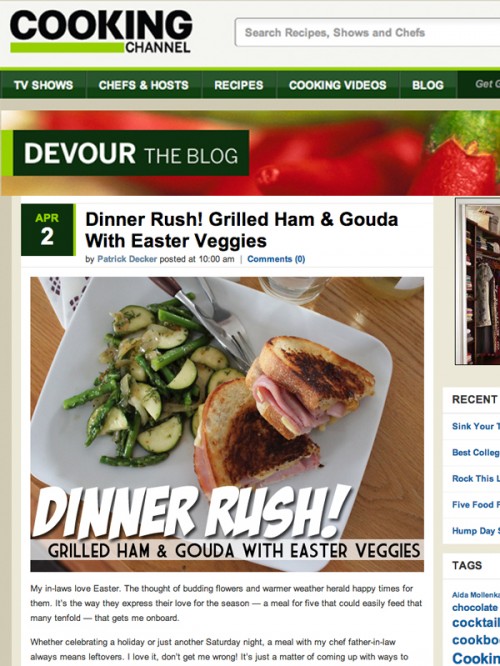This screenshot has height=666, width=500.
Task: Go to the Recipes section
Action: (239, 85)
